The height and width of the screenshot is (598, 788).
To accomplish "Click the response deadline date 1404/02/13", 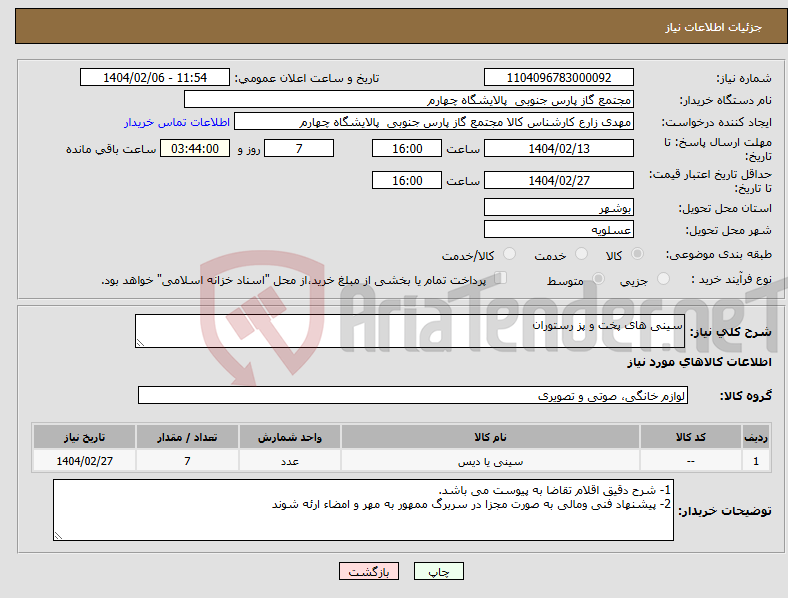I will tap(558, 148).
